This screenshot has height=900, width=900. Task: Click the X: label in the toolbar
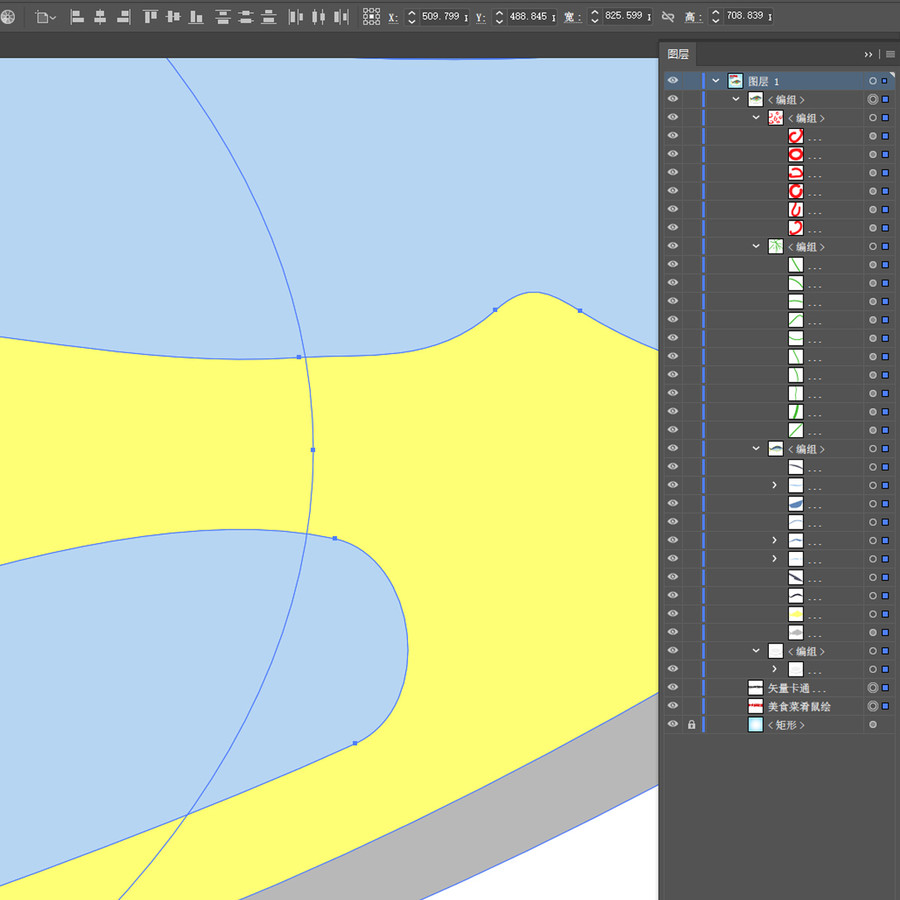[393, 18]
